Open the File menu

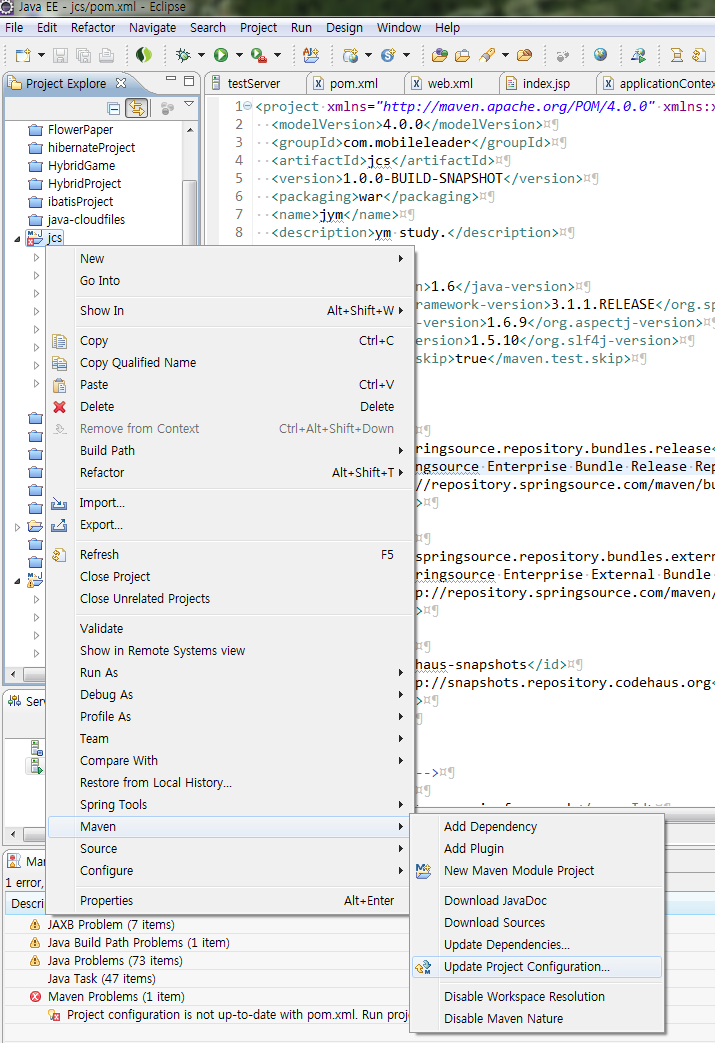tap(14, 28)
